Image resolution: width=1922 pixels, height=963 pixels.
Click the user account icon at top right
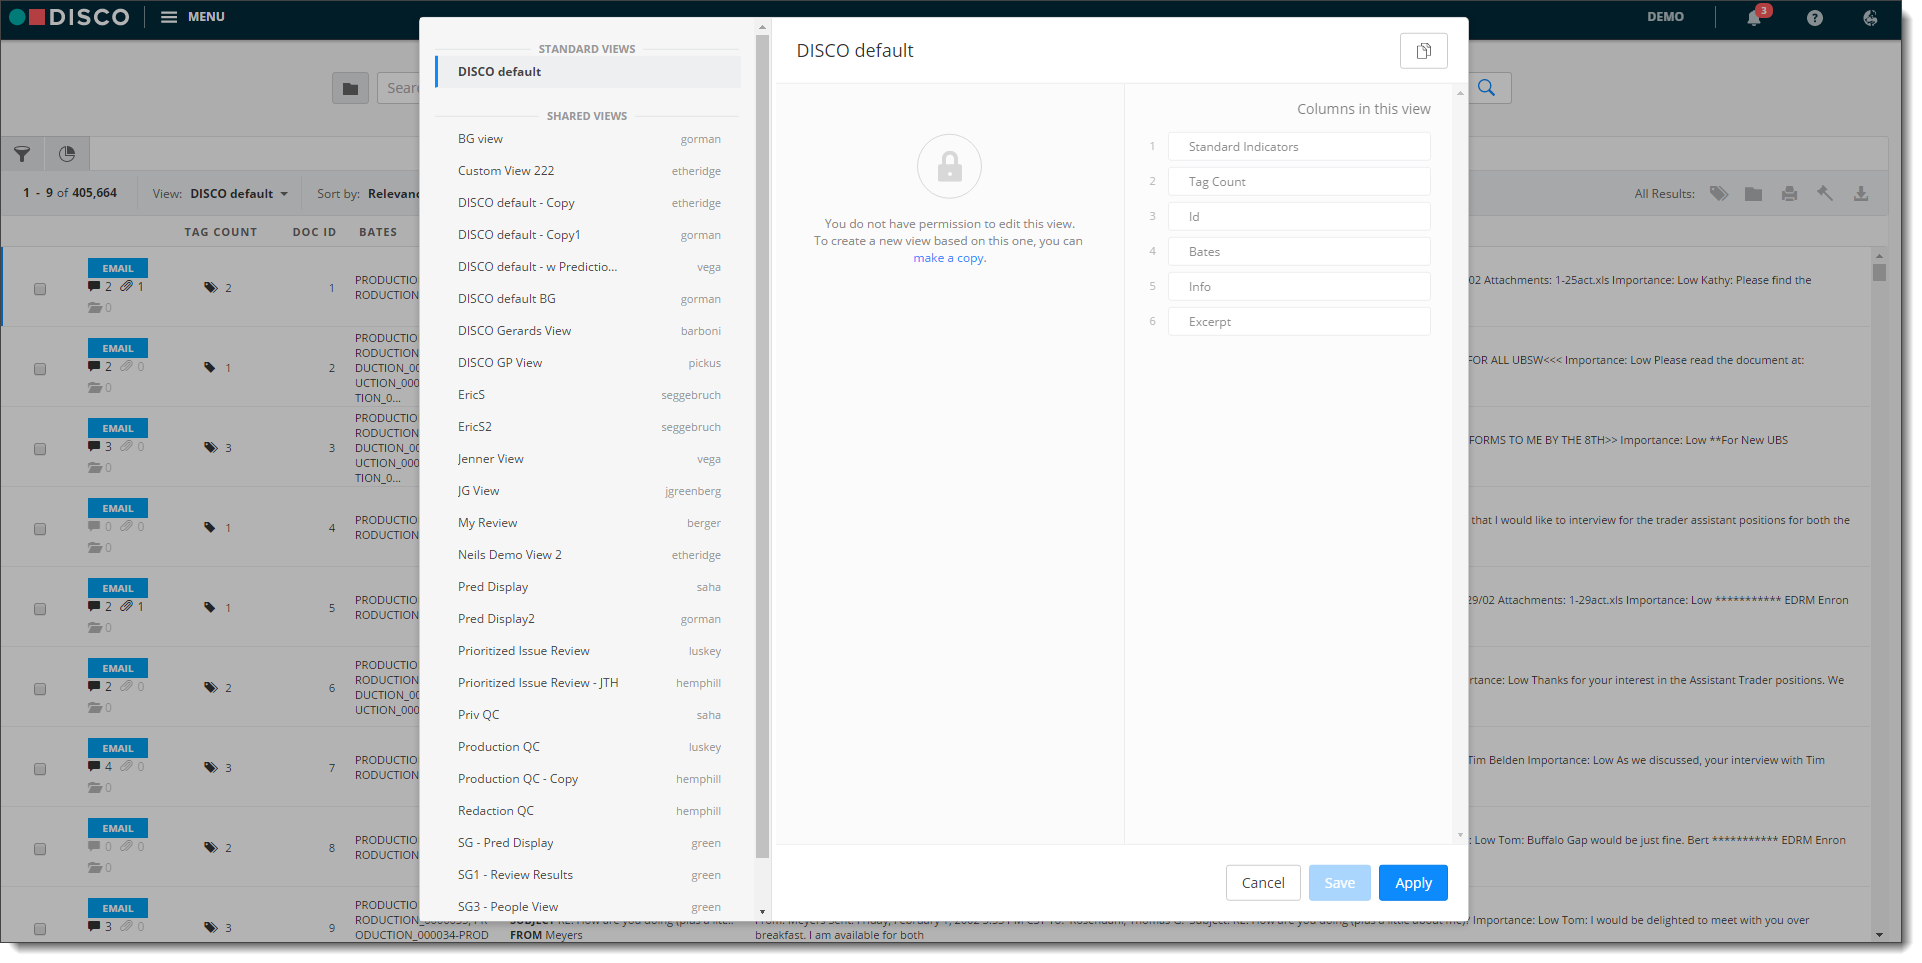click(1870, 18)
